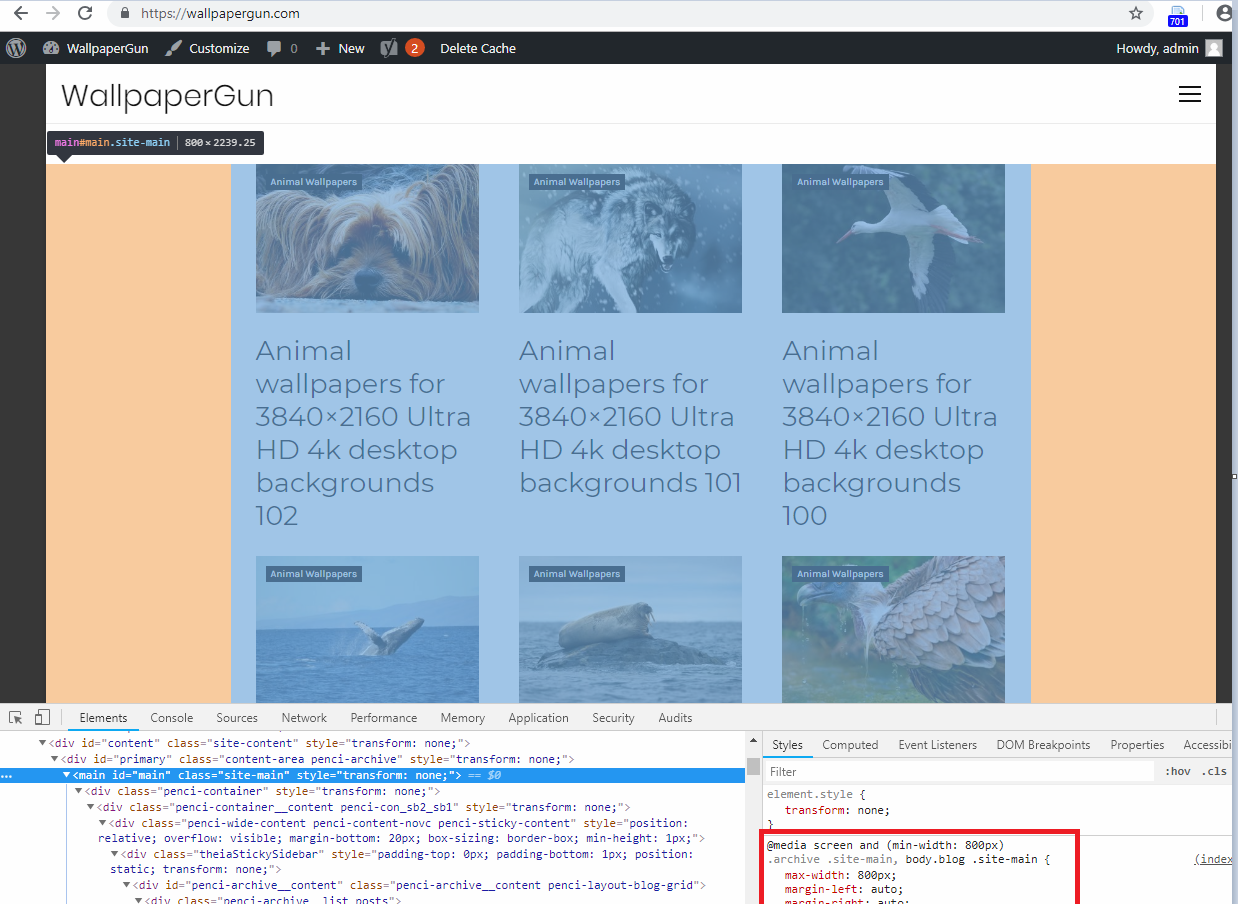Toggle the device toolbar icon
The width and height of the screenshot is (1238, 904).
(42, 717)
